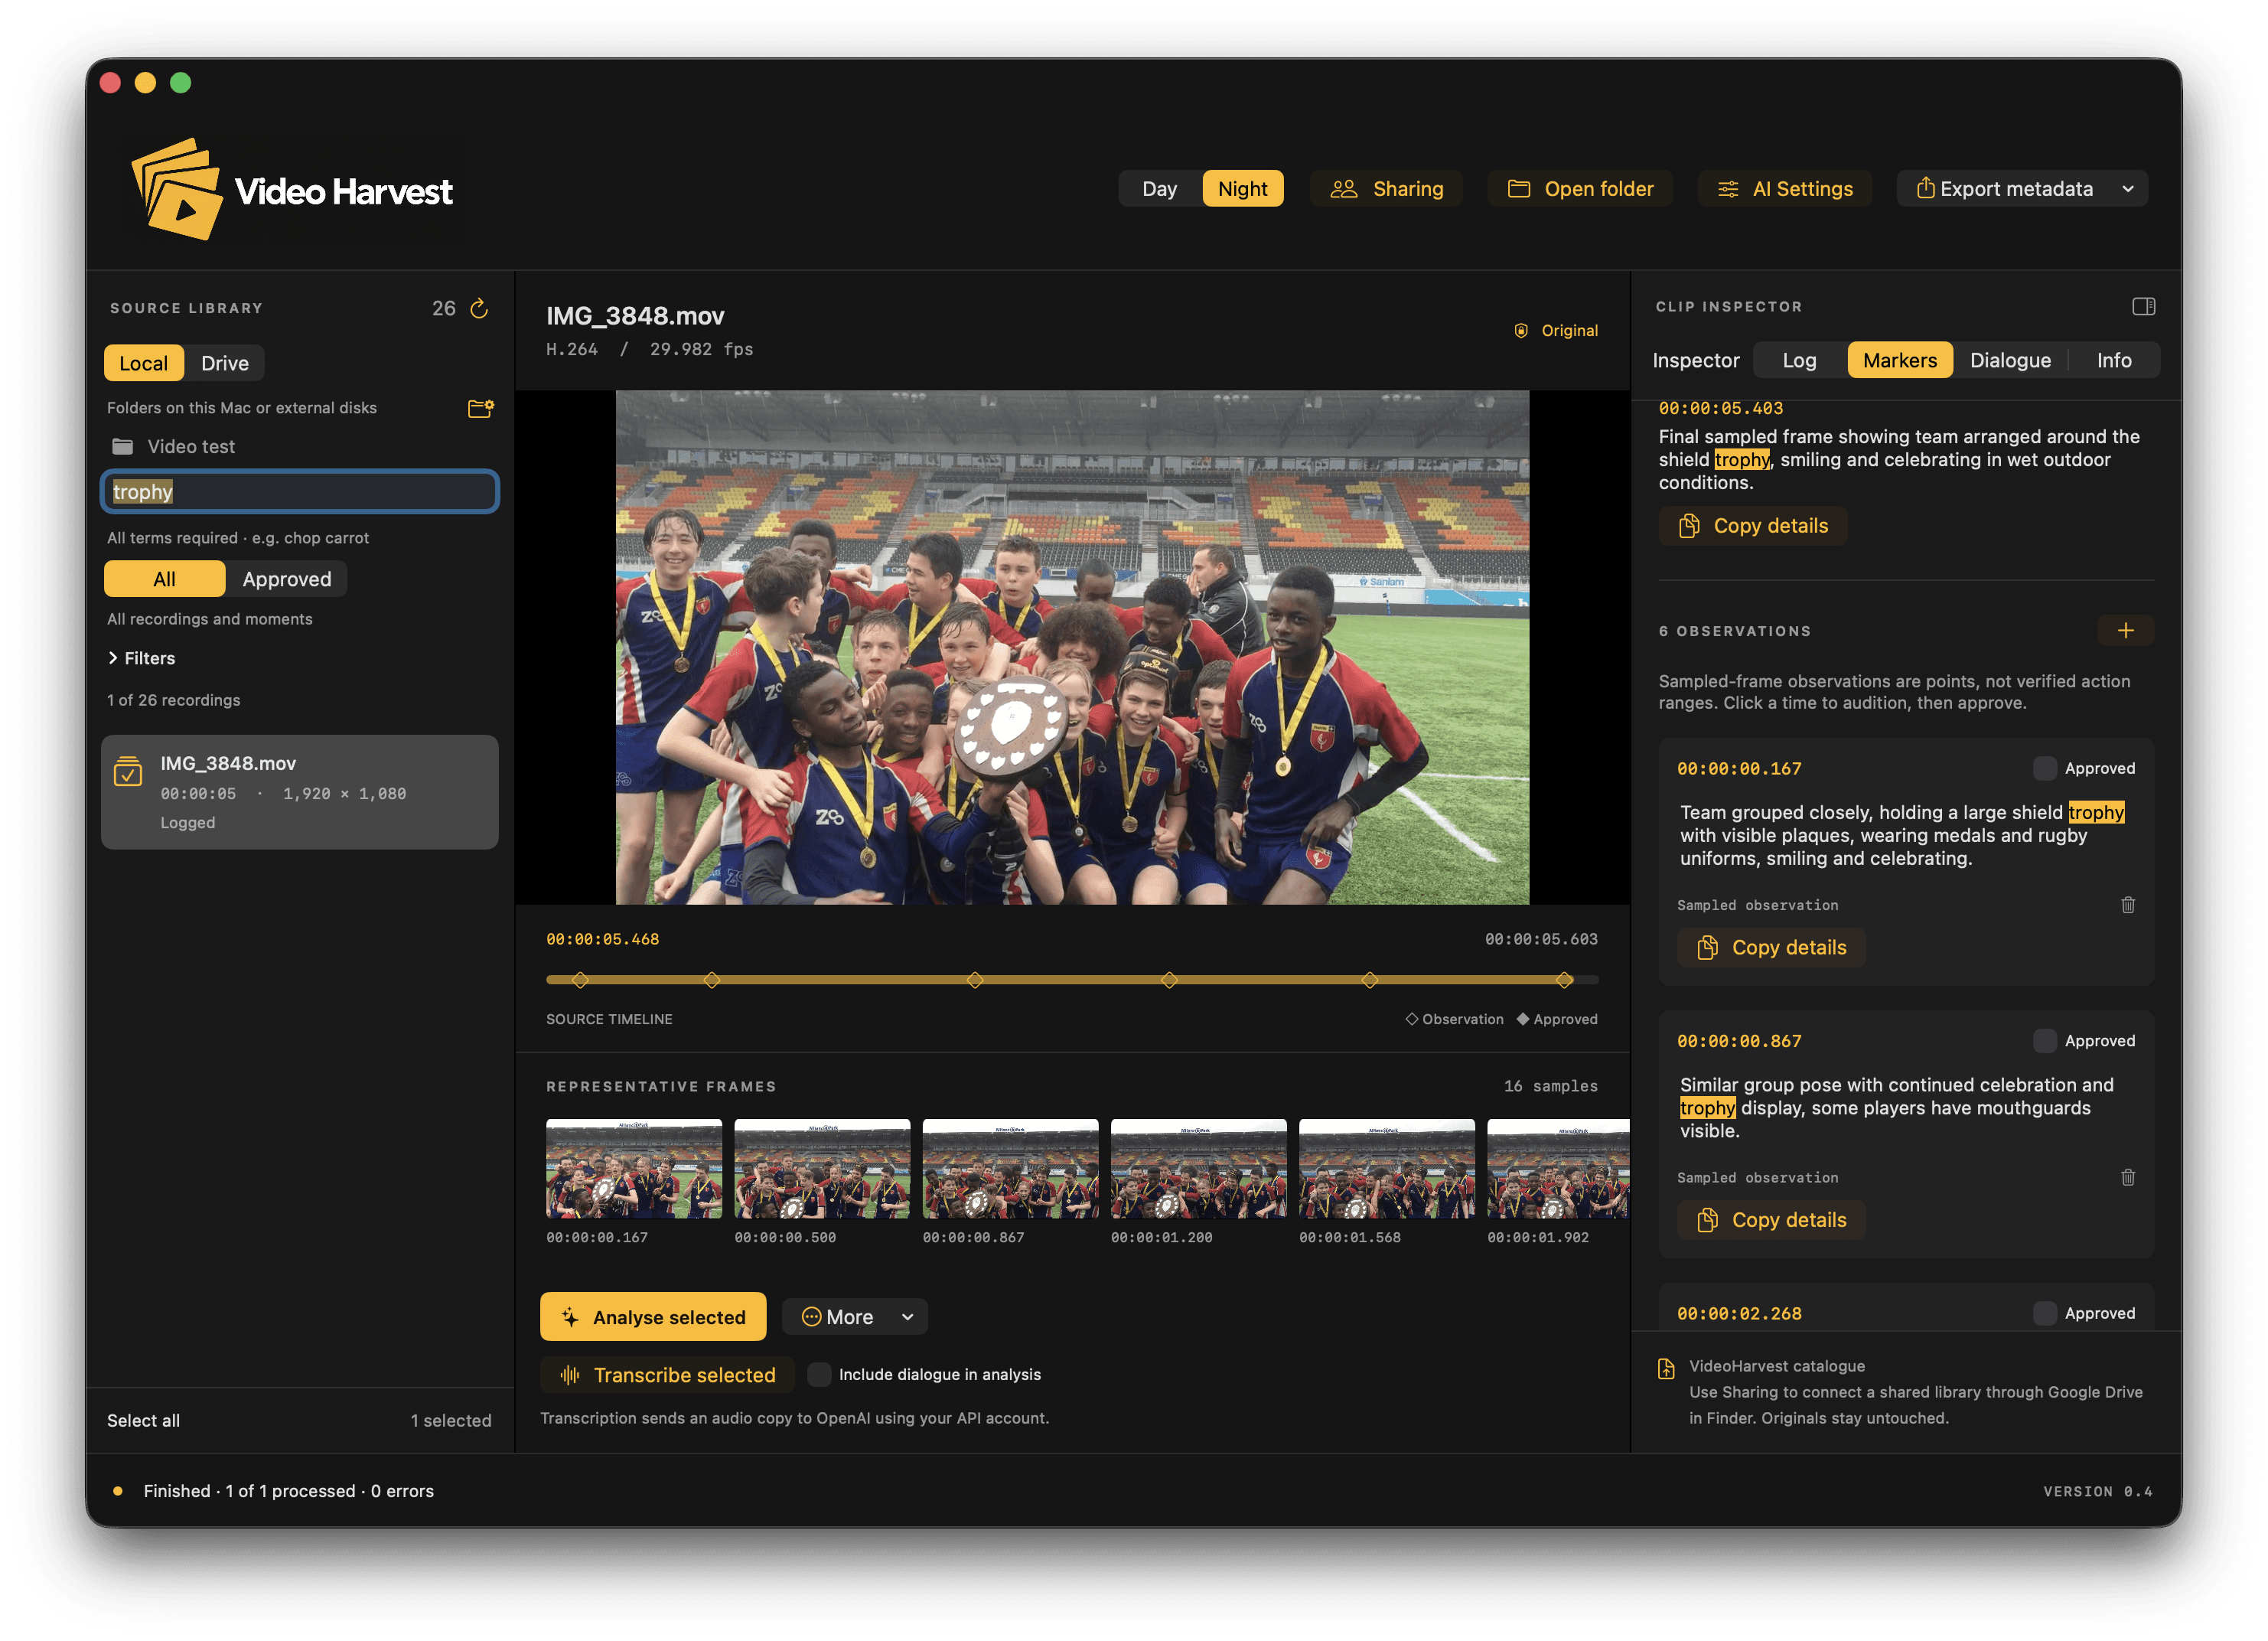Click the first observation marker on timeline
This screenshot has width=2268, height=1641.
[x=580, y=980]
